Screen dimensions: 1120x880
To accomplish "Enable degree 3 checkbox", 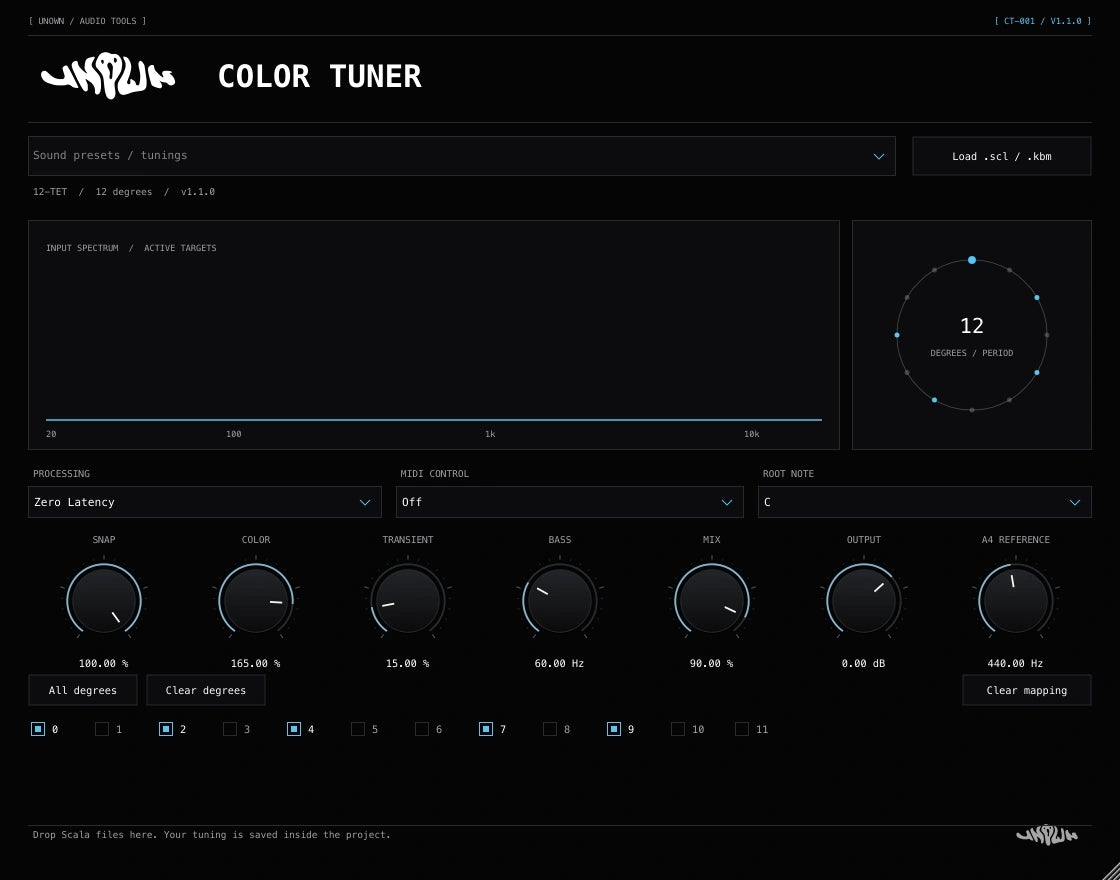I will (230, 729).
